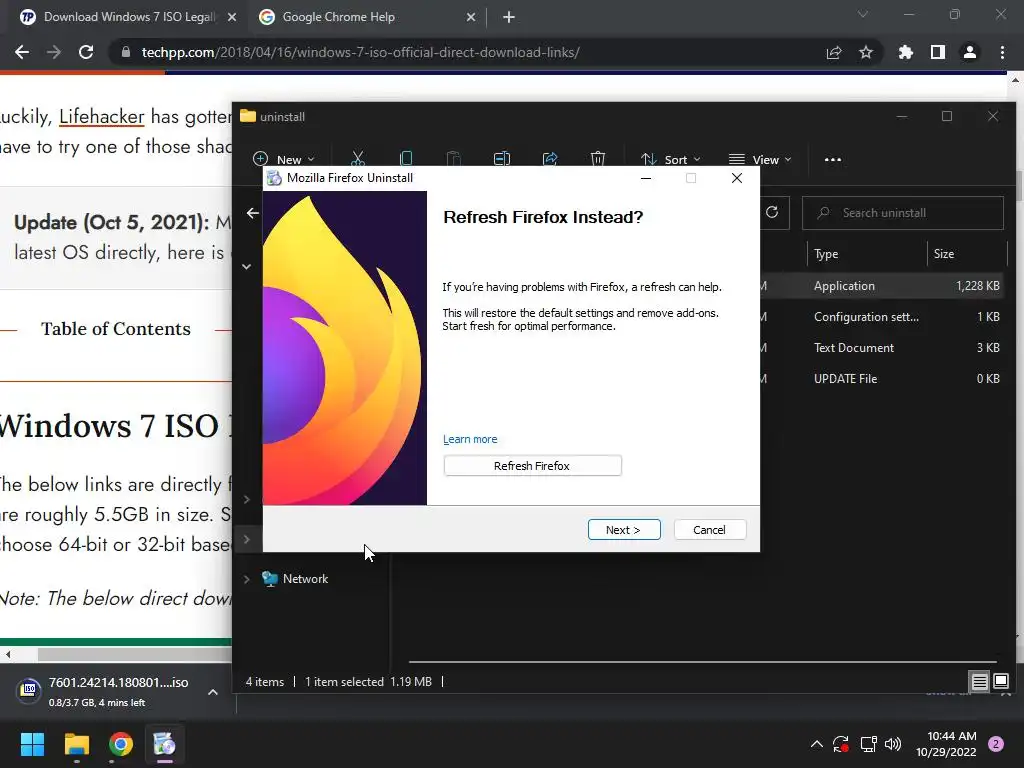This screenshot has height=768, width=1024.
Task: Open File Explorer from taskbar
Action: [x=76, y=744]
